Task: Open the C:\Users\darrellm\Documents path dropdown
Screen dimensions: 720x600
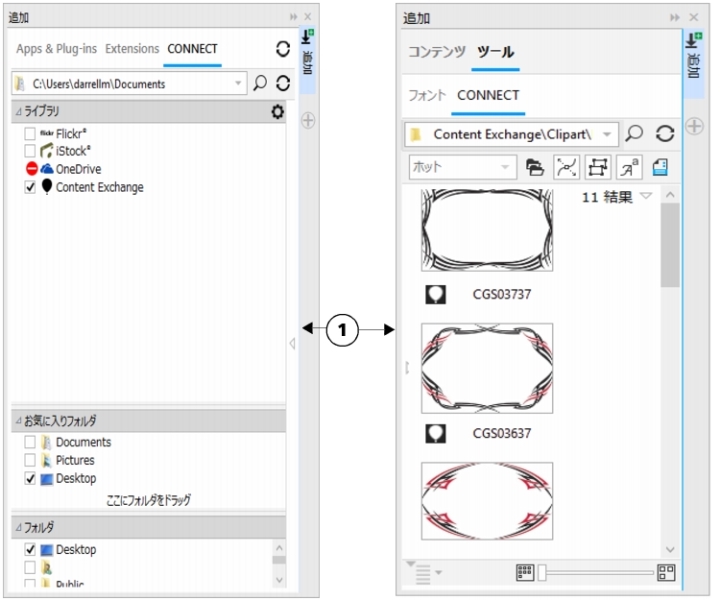Action: pyautogui.click(x=237, y=84)
